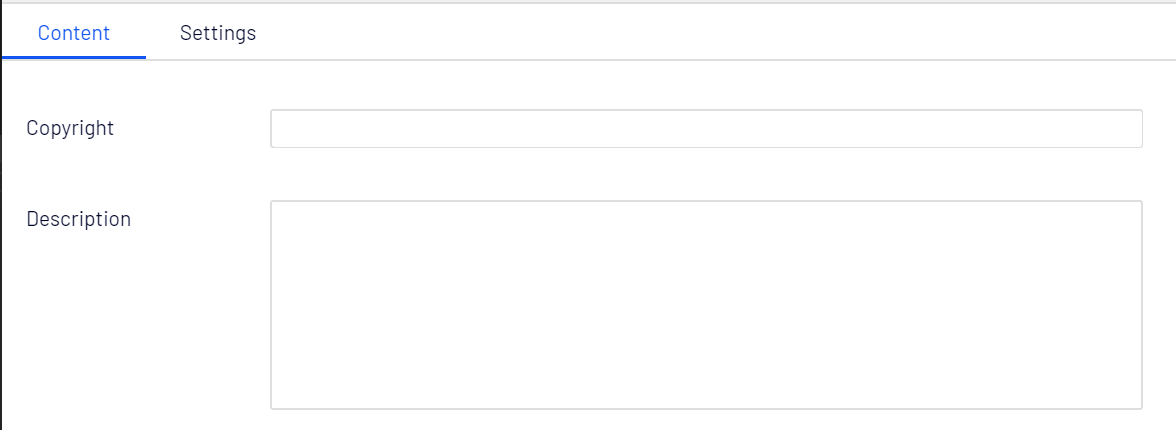The image size is (1176, 430).
Task: Select the single-line field beside Copyright
Action: coord(706,129)
